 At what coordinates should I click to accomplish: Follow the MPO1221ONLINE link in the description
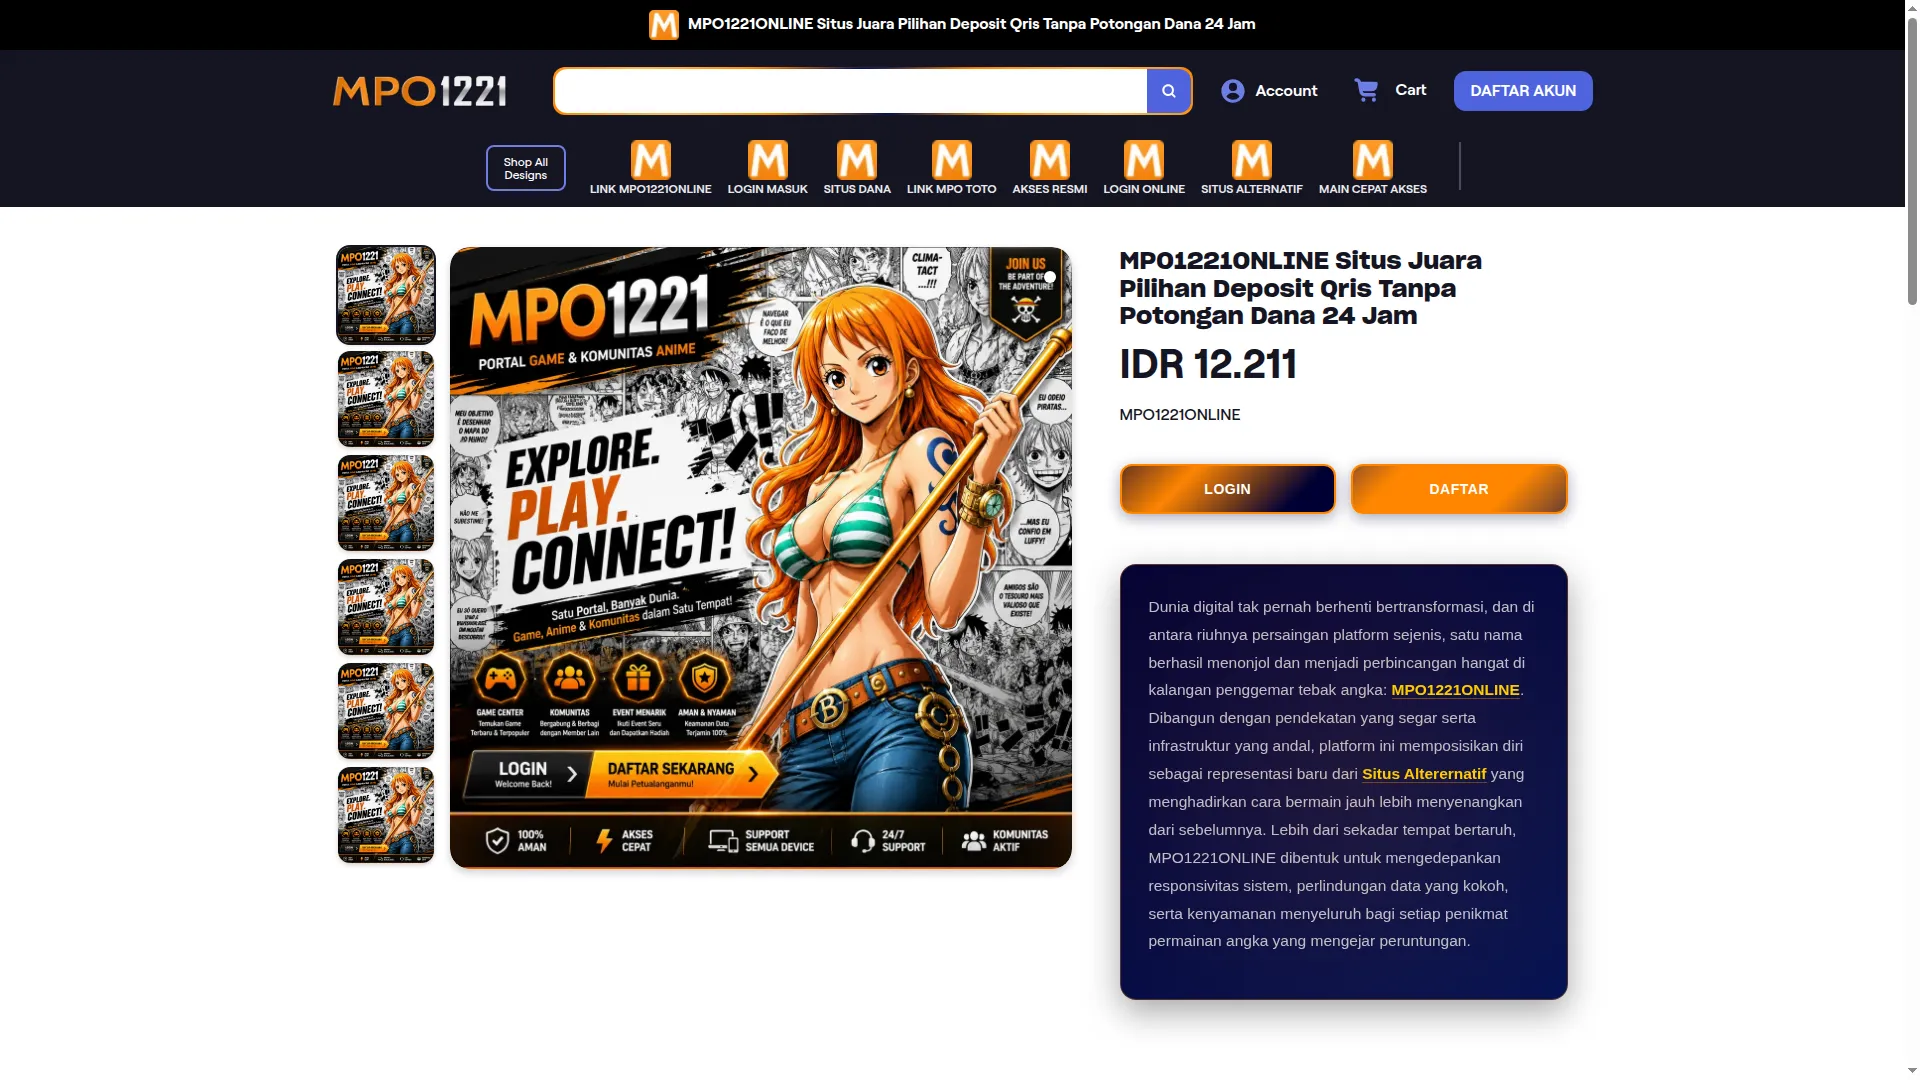click(1455, 690)
